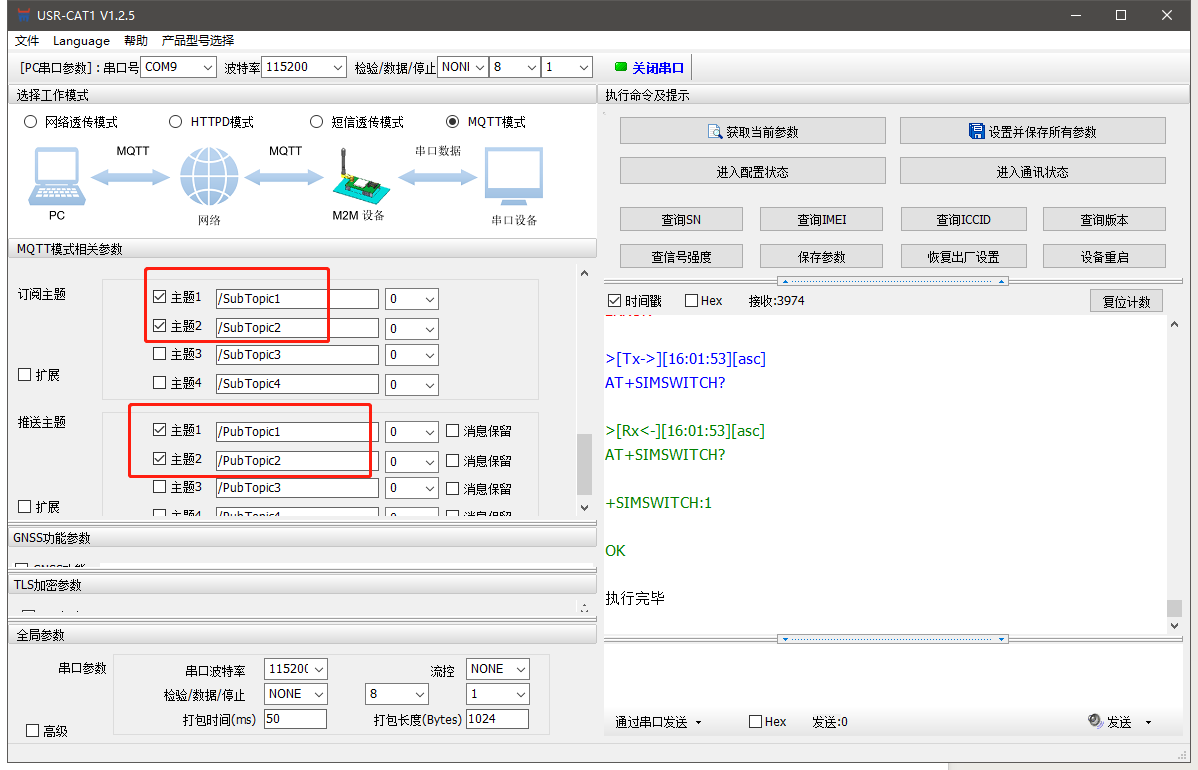Image resolution: width=1198 pixels, height=770 pixels.
Task: Select the HTTPD mode radio button
Action: tap(176, 122)
